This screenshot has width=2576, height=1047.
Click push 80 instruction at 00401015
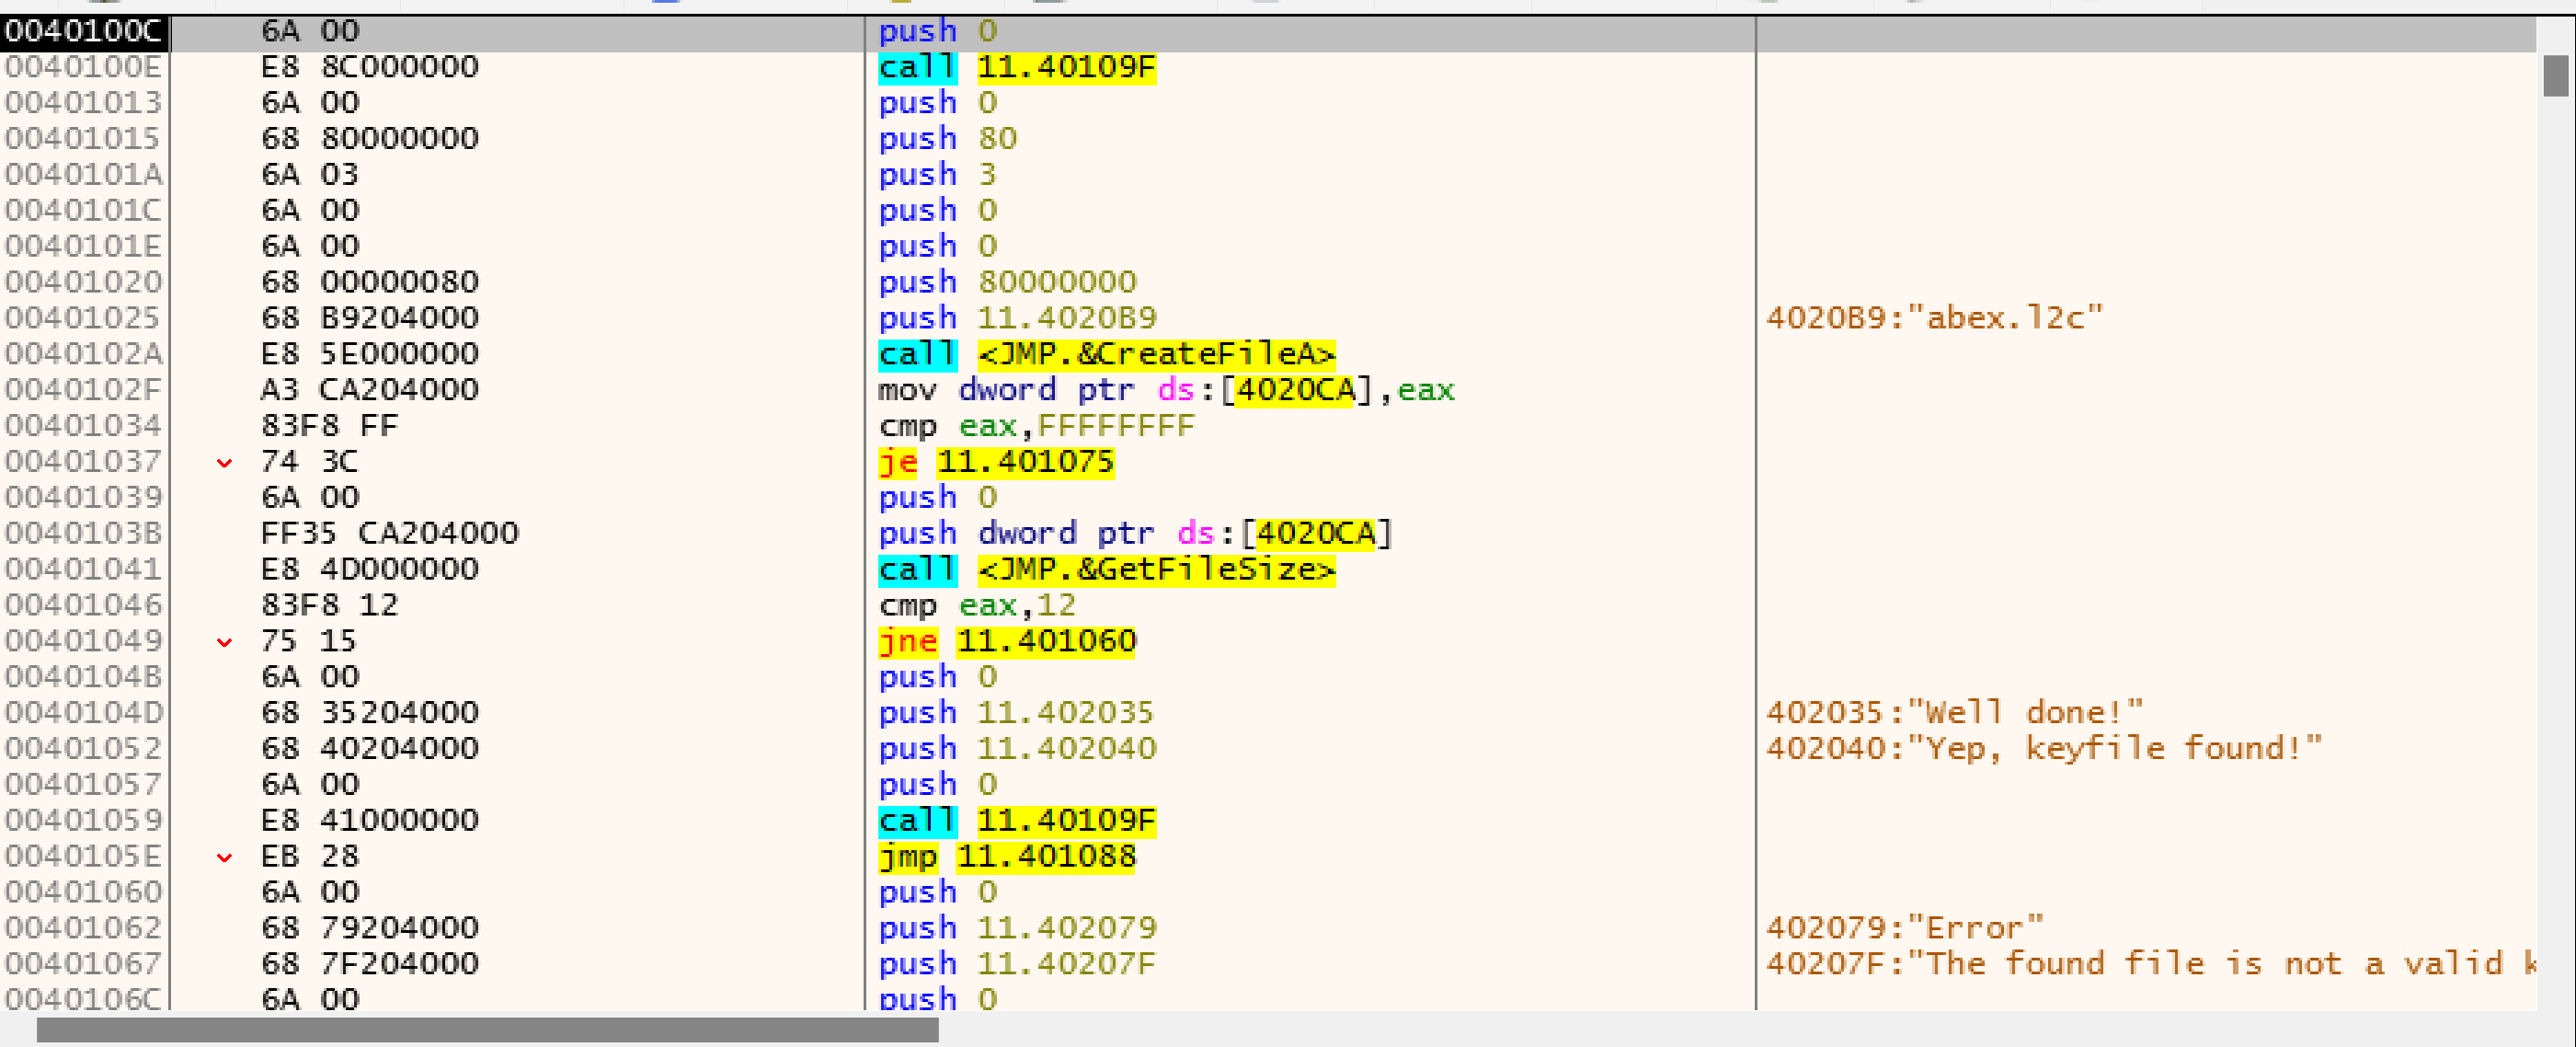(x=947, y=138)
